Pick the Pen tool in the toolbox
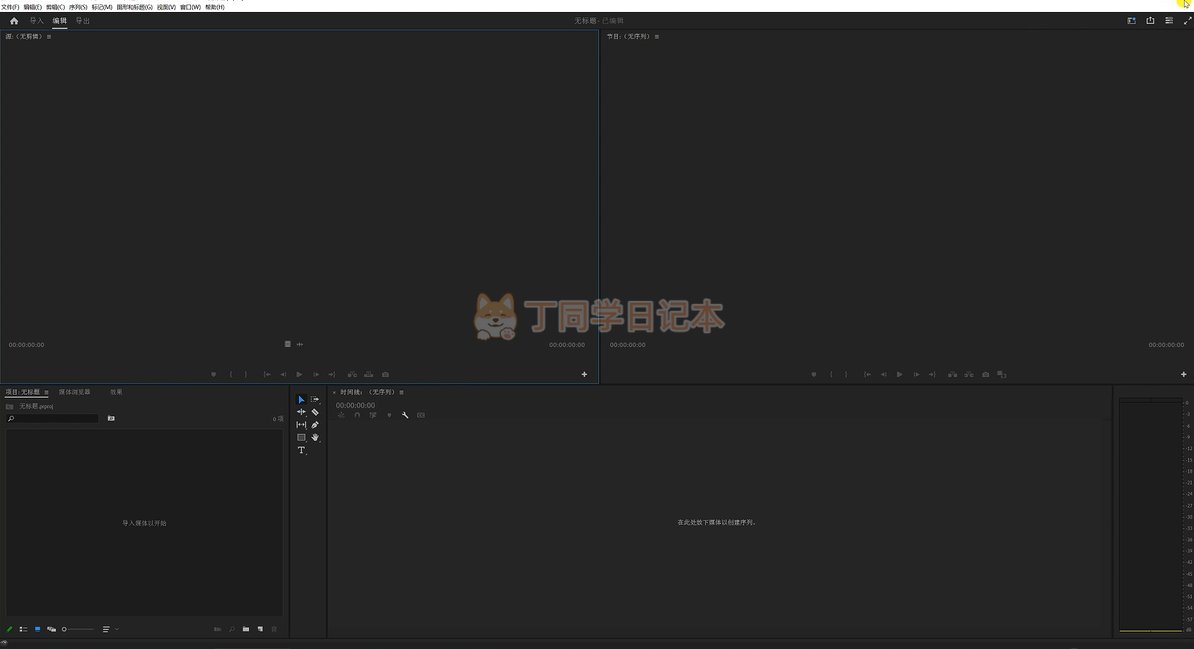 point(315,425)
